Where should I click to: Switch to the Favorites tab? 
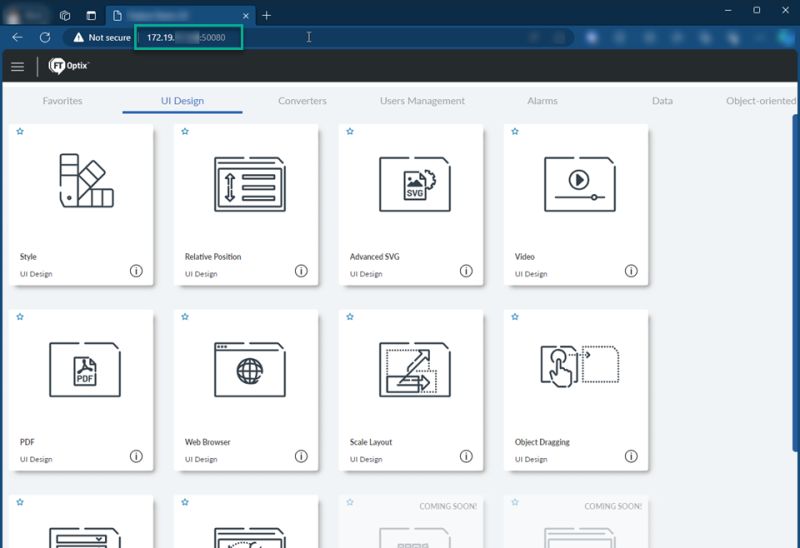[62, 101]
